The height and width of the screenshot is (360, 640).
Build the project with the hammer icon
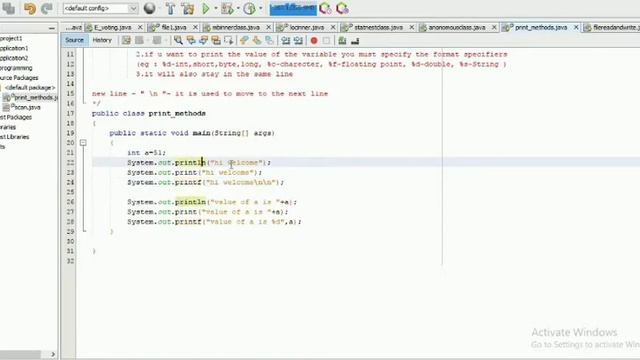coord(171,8)
